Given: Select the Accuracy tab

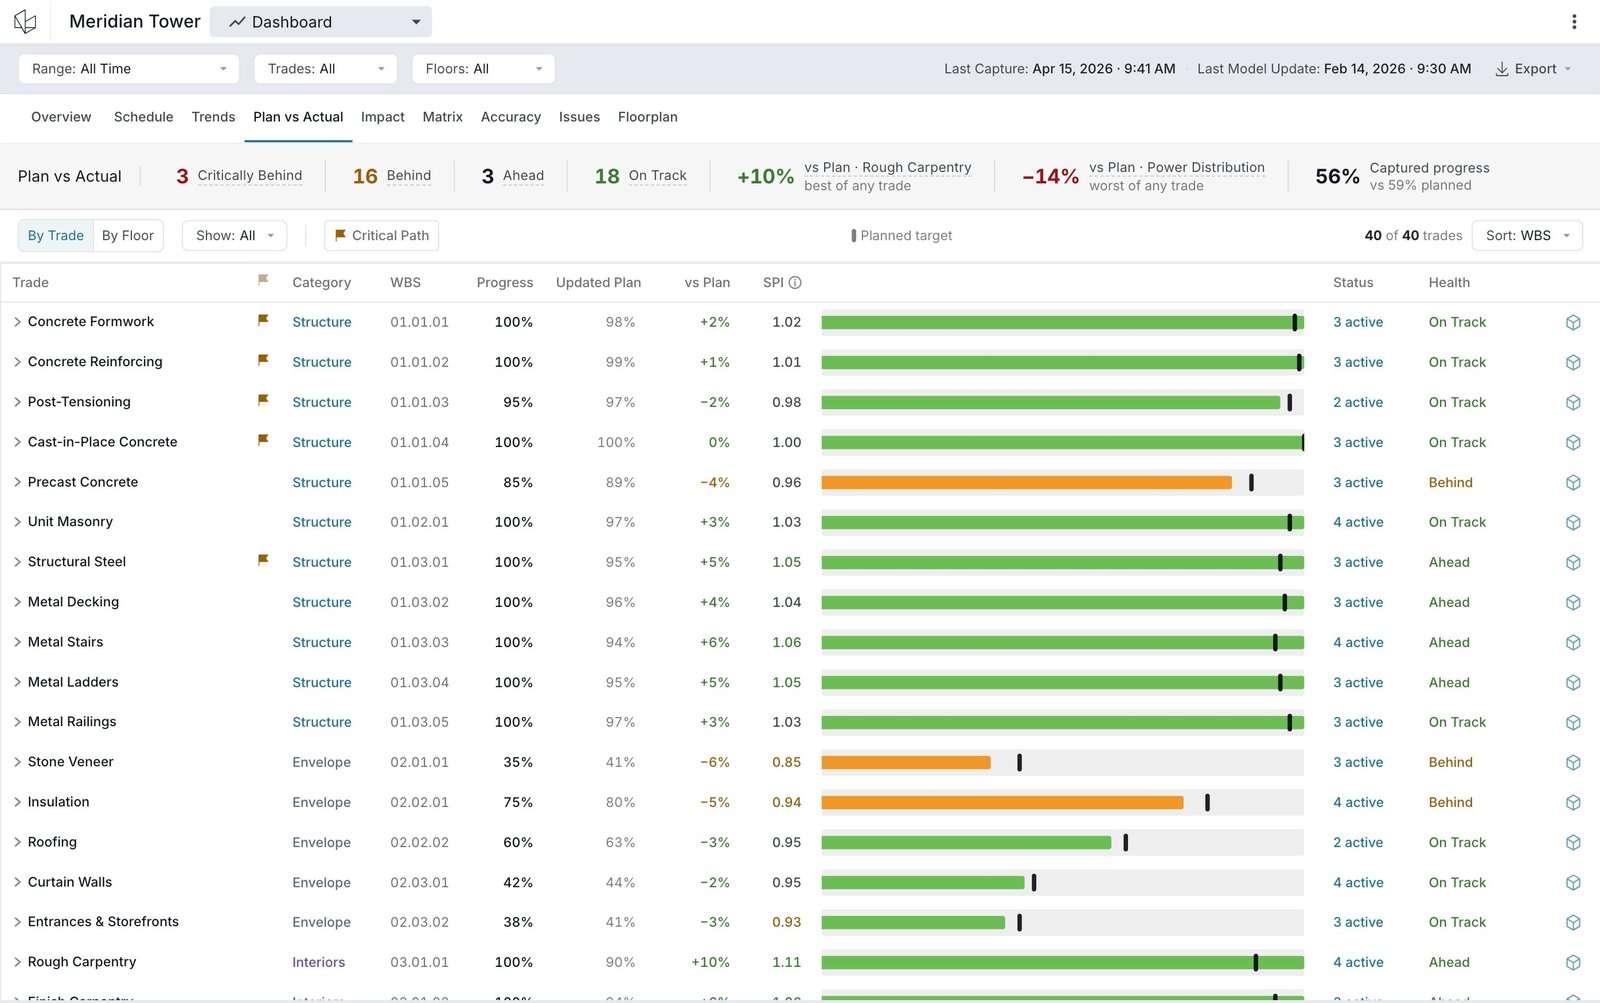Looking at the screenshot, I should tap(511, 117).
